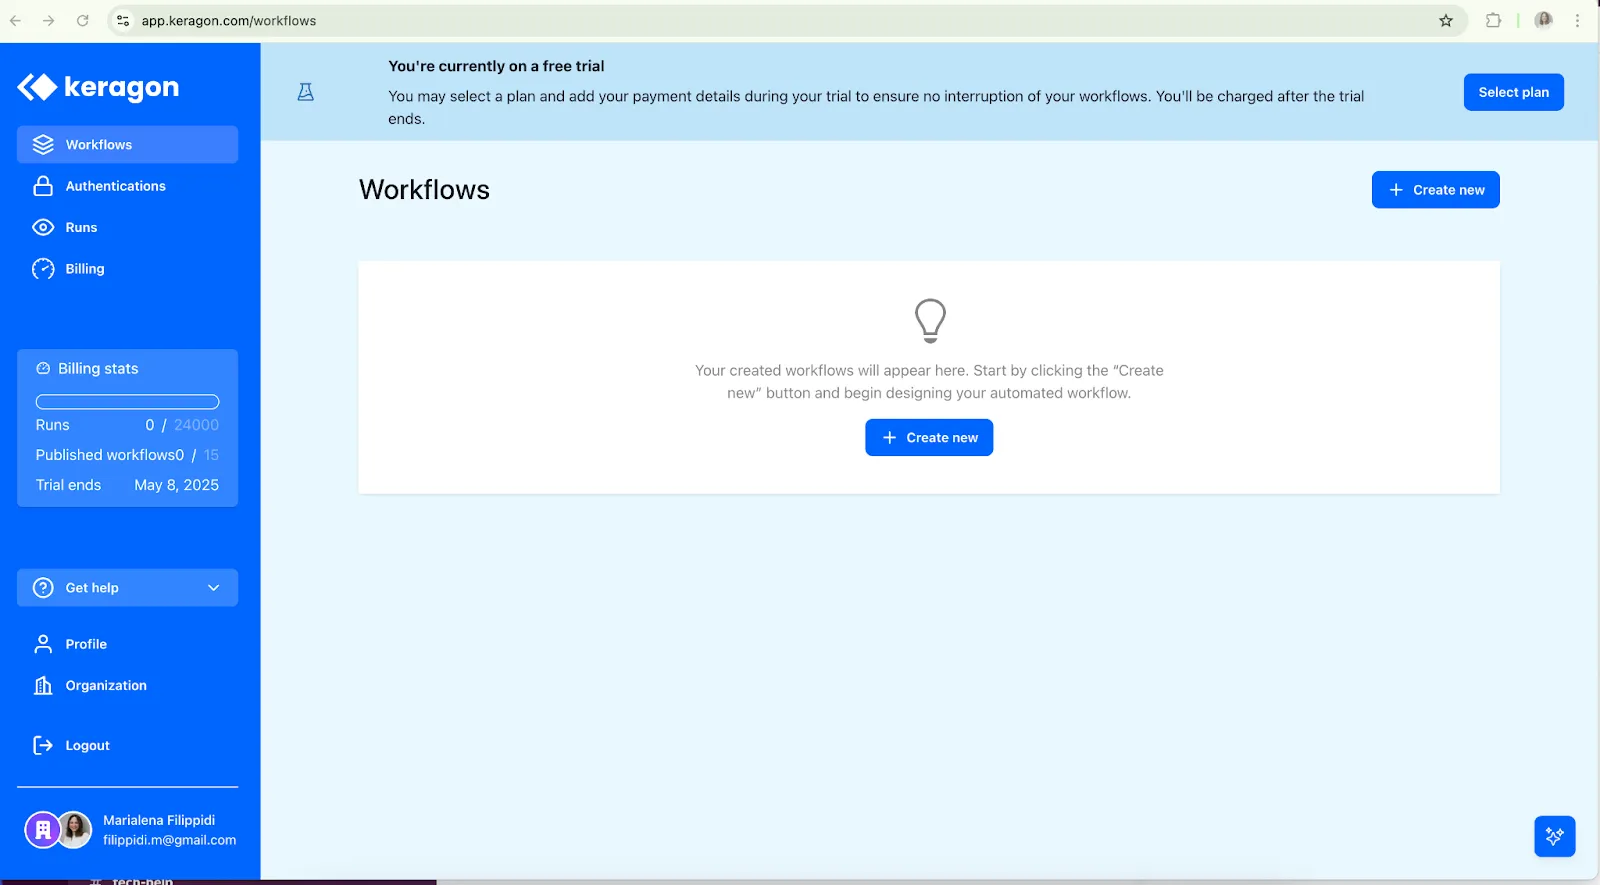Click the 'Published workflows0' text
1600x885 pixels.
(x=110, y=455)
